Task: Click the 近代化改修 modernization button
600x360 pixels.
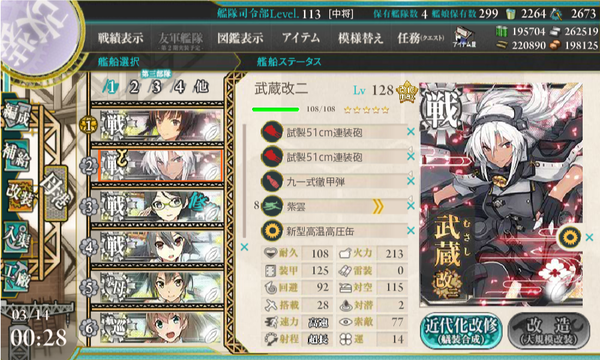Action: coord(461,331)
